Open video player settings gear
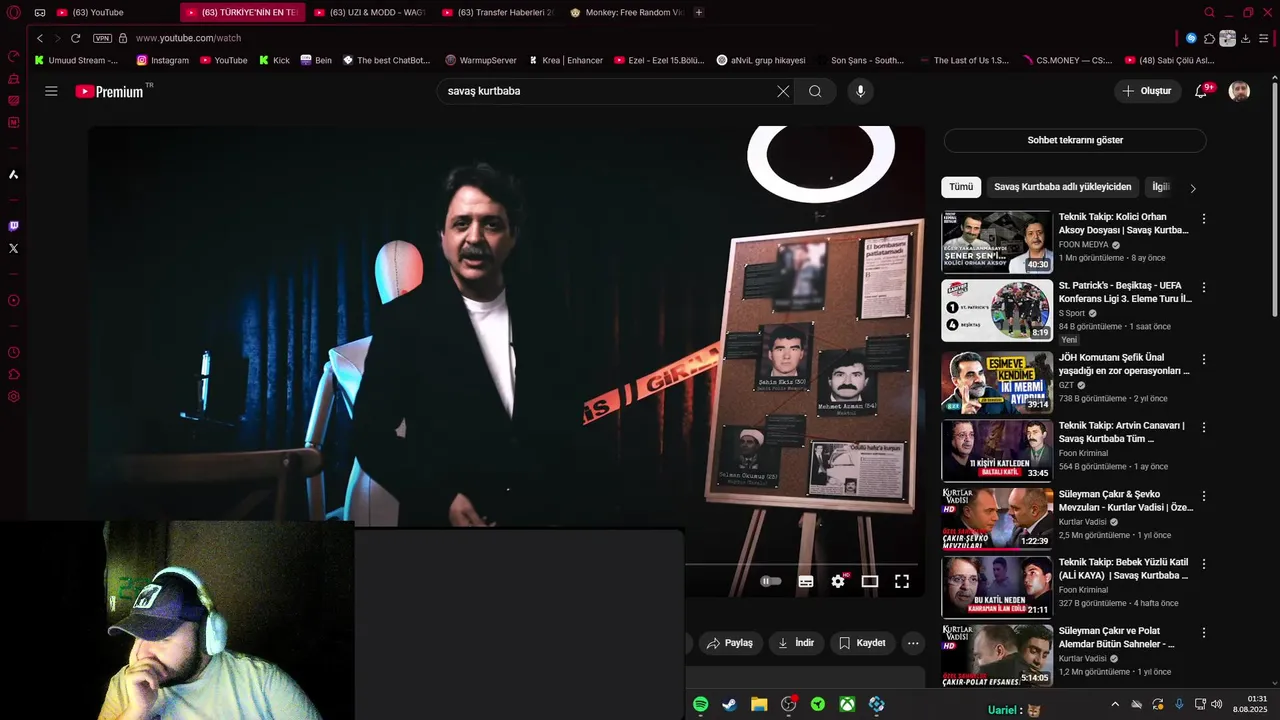1280x720 pixels. (x=838, y=581)
